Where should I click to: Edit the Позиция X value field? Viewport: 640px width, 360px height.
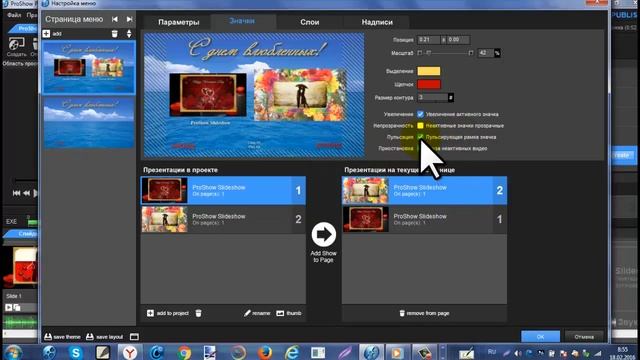[428, 40]
